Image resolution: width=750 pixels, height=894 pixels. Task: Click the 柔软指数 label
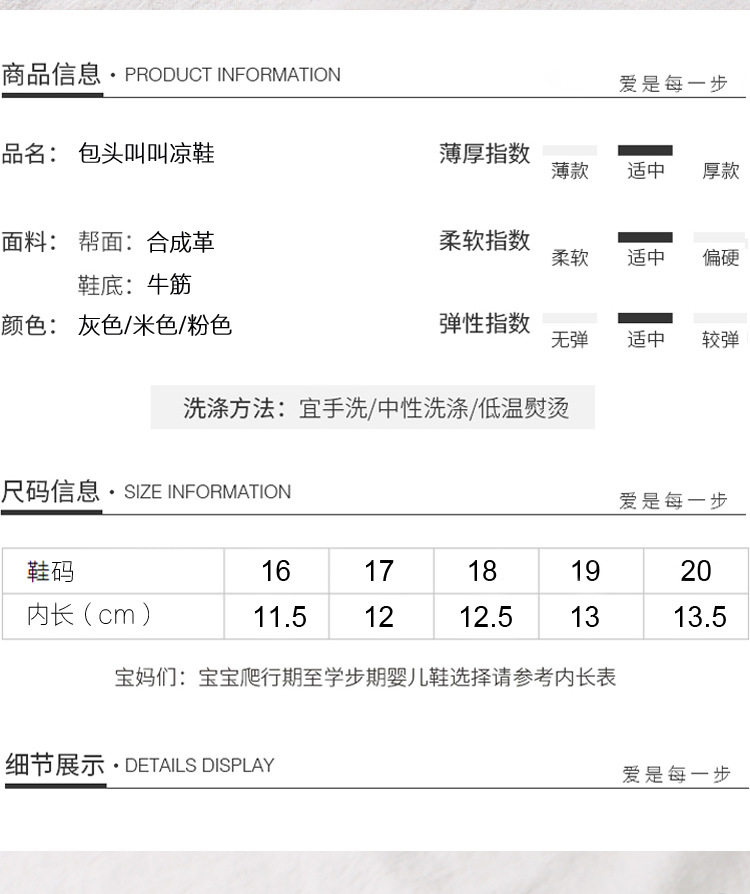(485, 241)
